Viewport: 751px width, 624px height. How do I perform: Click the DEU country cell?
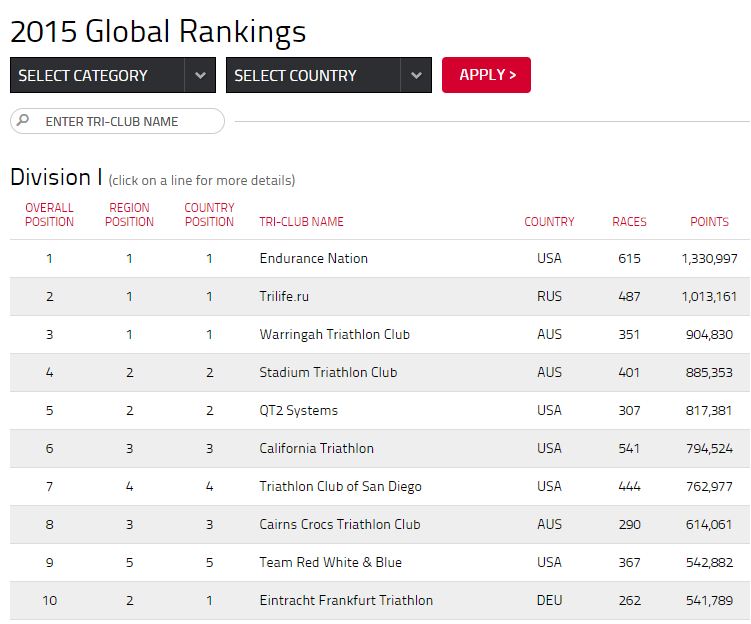pos(549,601)
